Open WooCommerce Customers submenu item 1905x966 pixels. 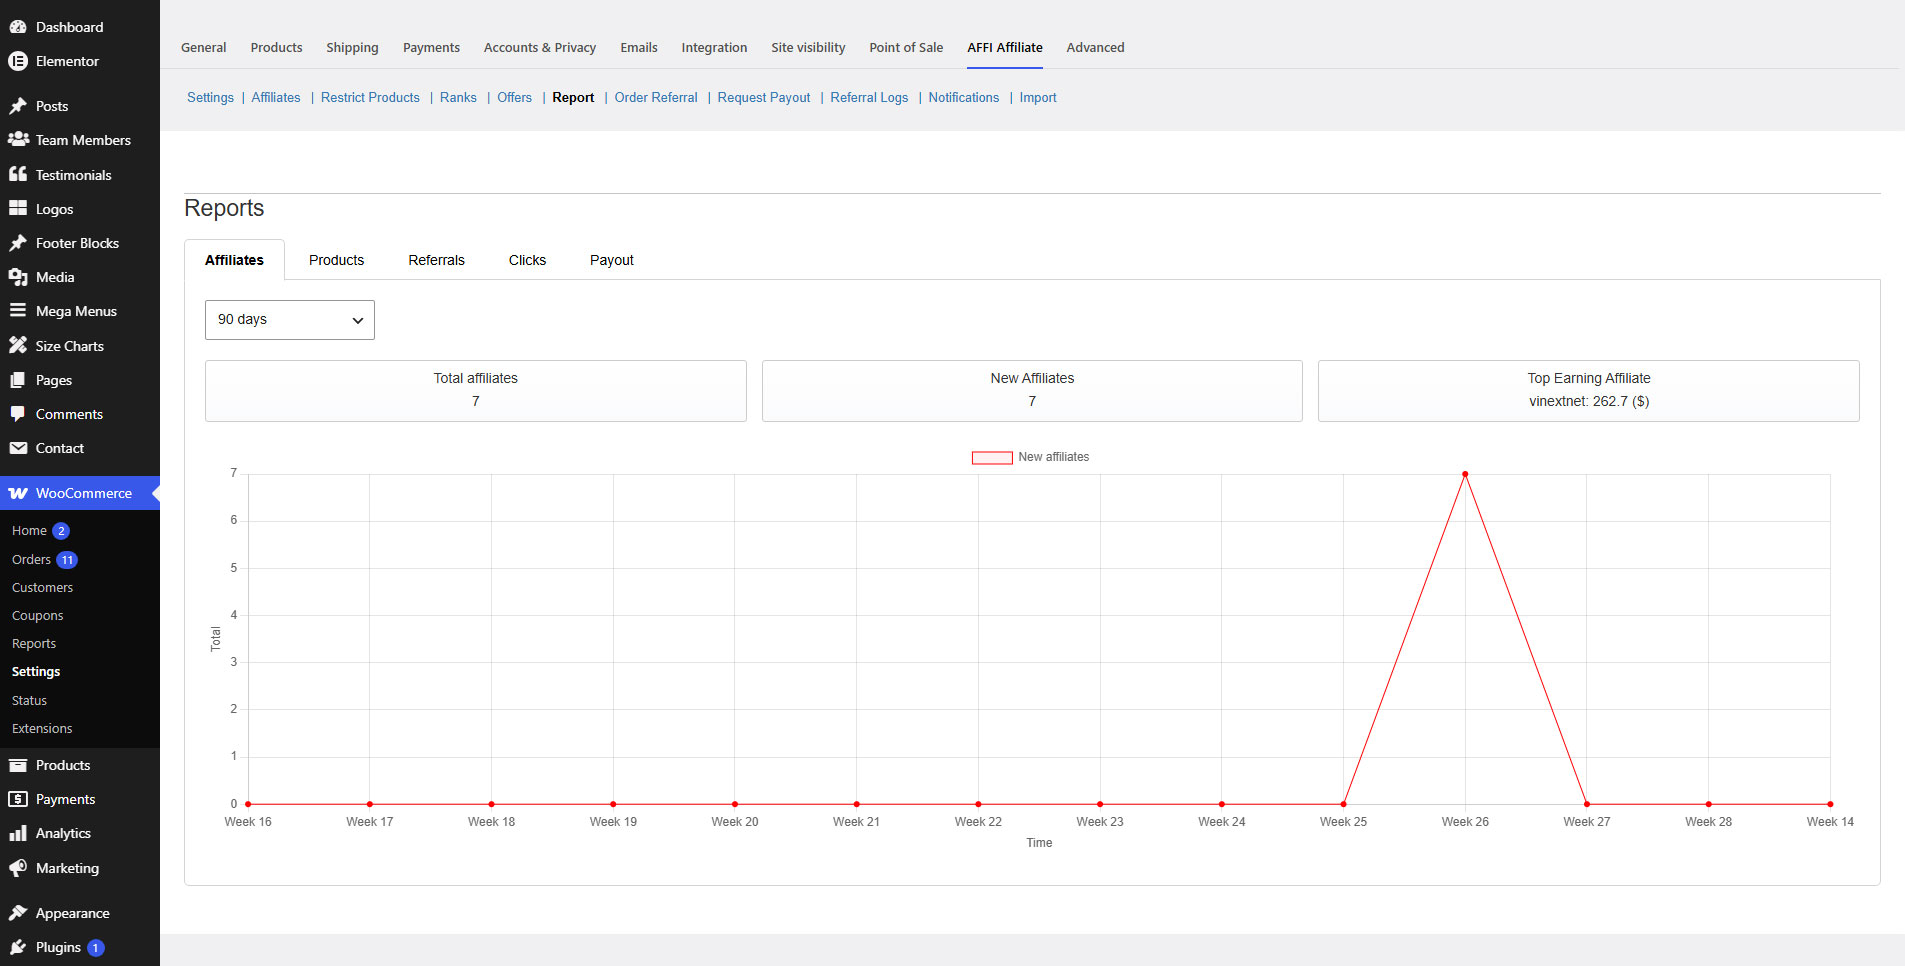pos(42,587)
